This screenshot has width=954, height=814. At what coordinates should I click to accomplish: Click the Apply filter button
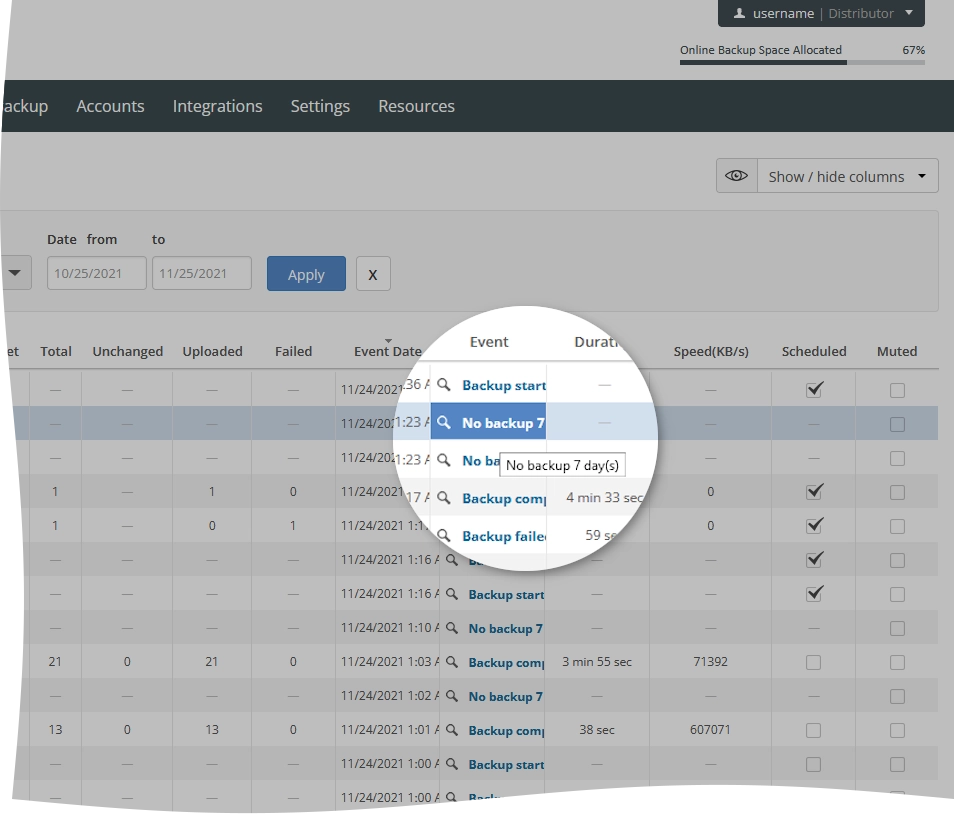tap(306, 274)
